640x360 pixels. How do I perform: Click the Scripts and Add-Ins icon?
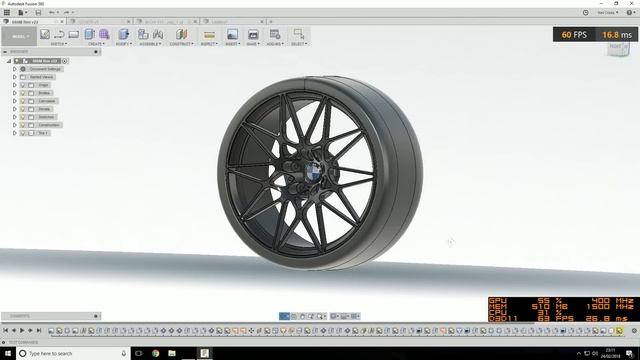(275, 34)
